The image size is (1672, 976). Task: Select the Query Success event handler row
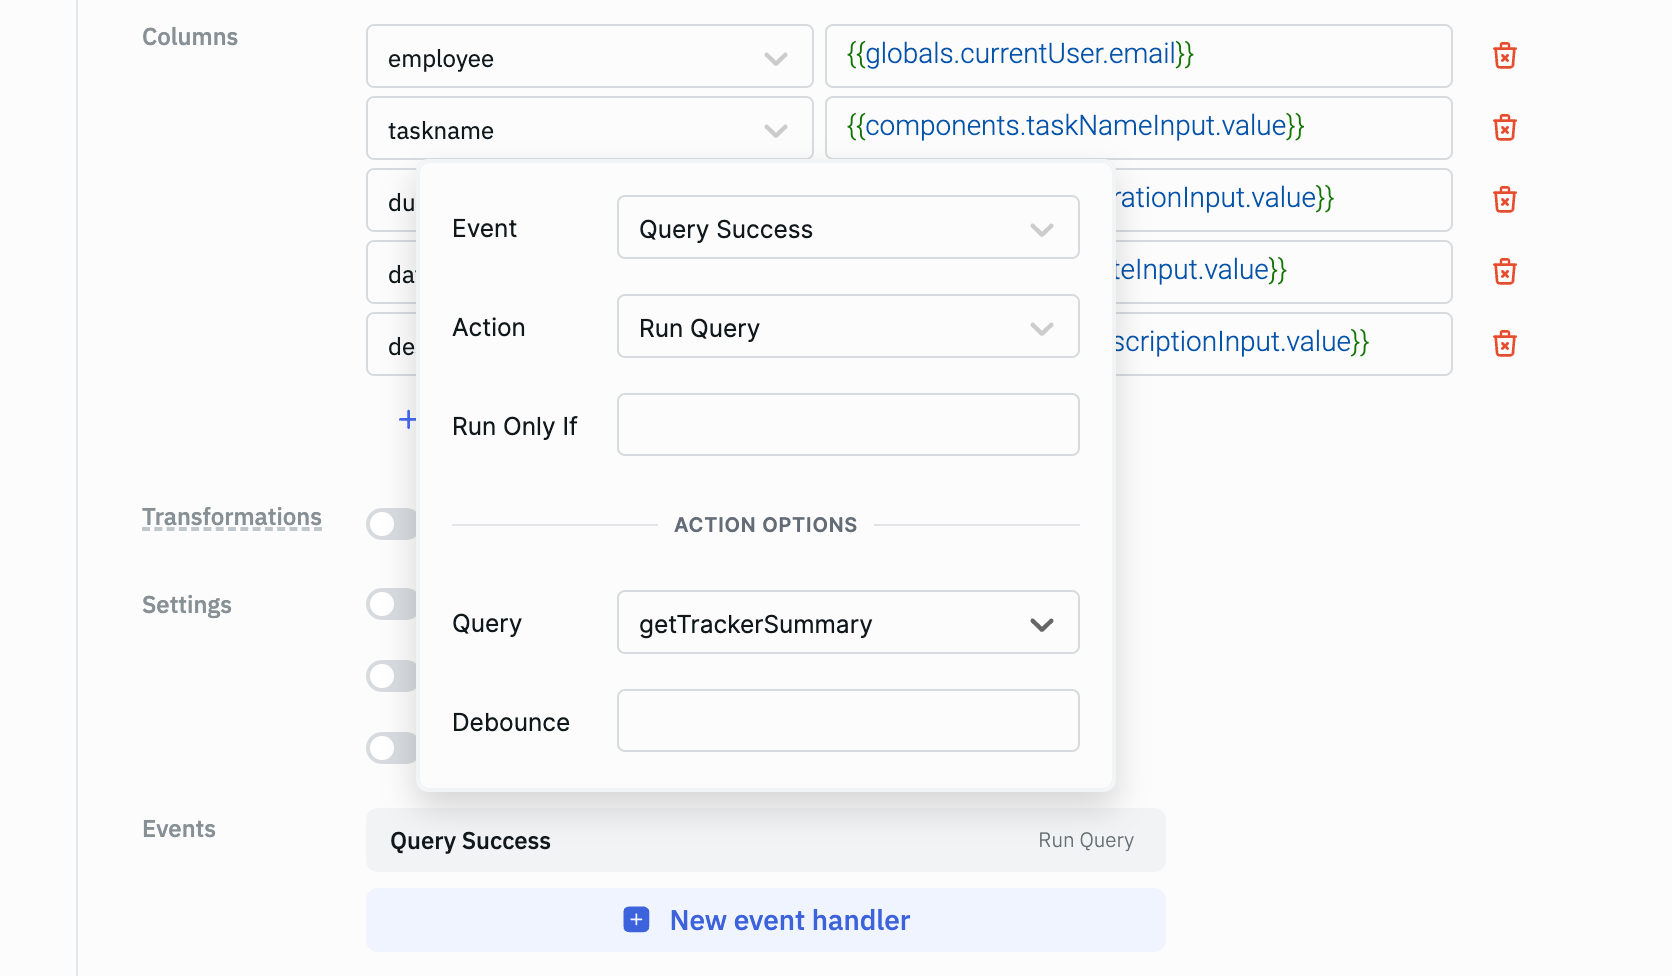765,841
